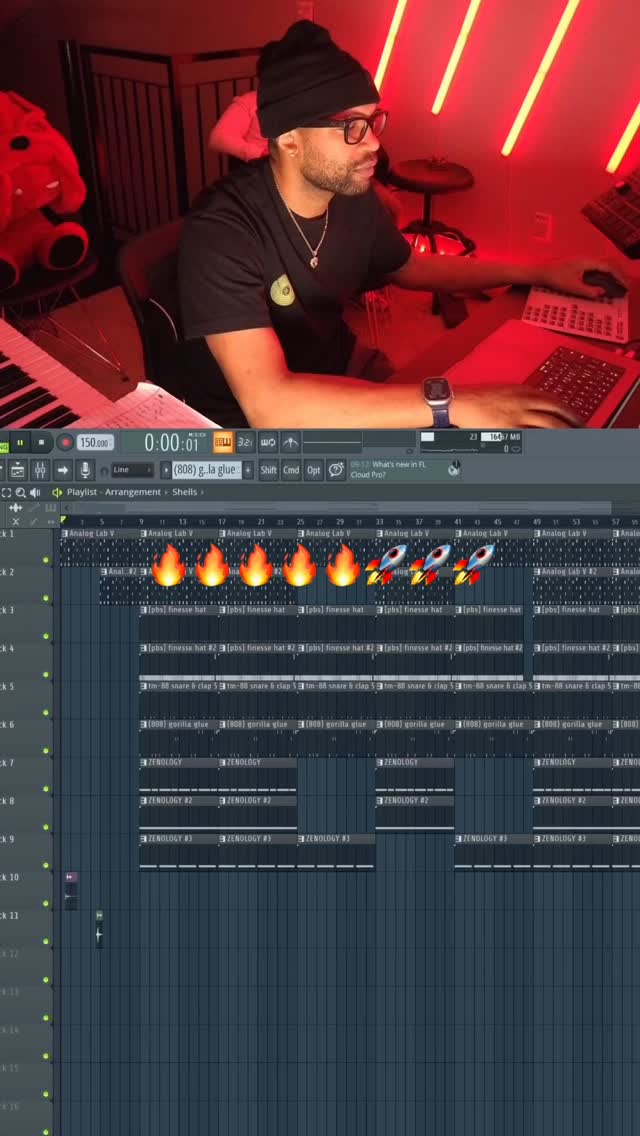Click the right-arrow icon beside the Mixer icon
Viewport: 640px width, 1136px height.
pos(63,470)
